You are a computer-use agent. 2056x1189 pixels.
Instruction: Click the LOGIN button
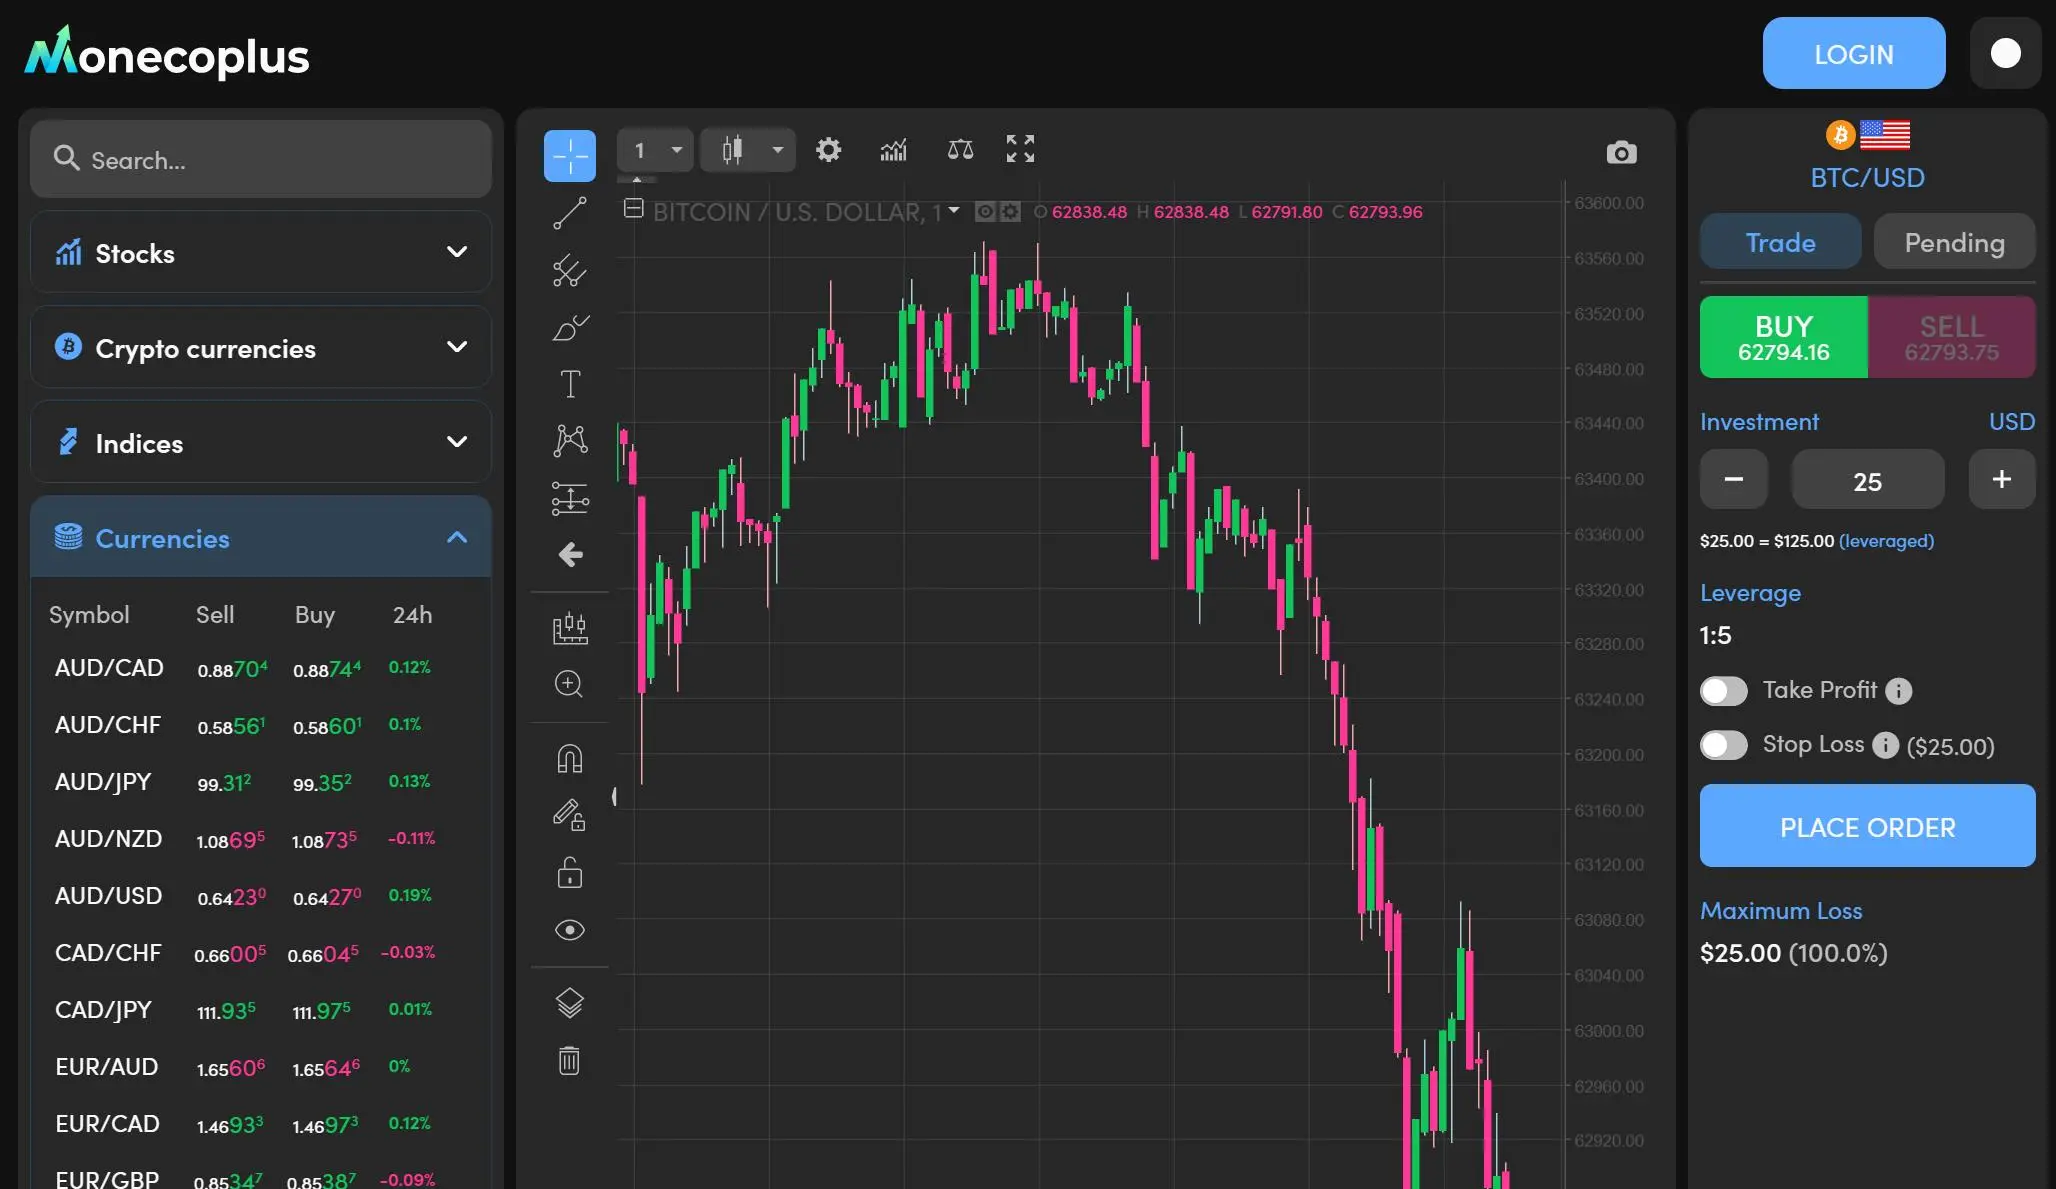1854,53
